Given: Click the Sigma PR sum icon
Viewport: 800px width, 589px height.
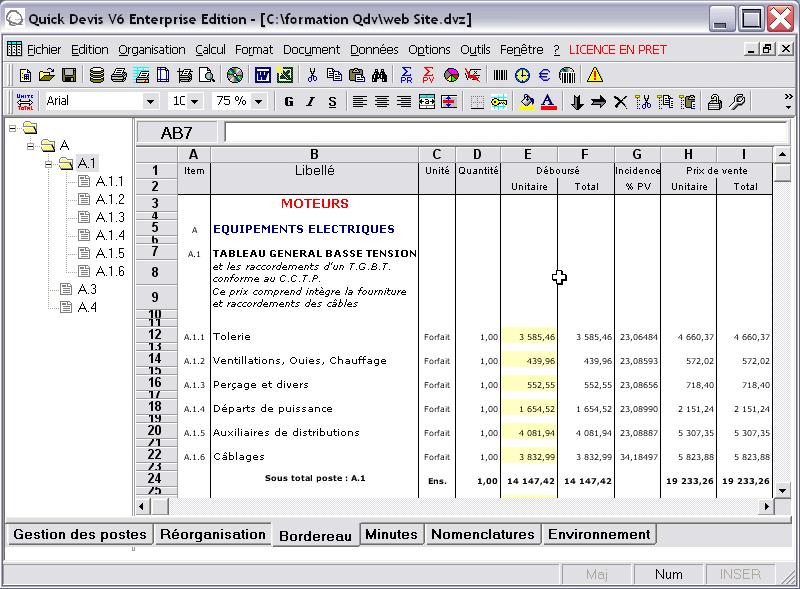Looking at the screenshot, I should pos(405,74).
